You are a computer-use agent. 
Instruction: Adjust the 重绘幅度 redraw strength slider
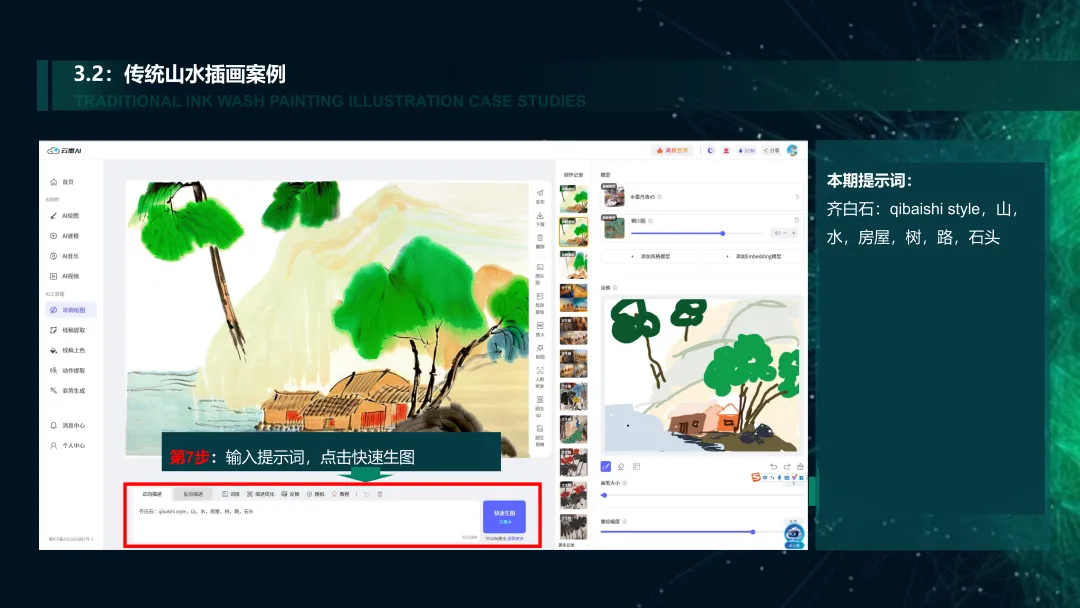(x=692, y=532)
